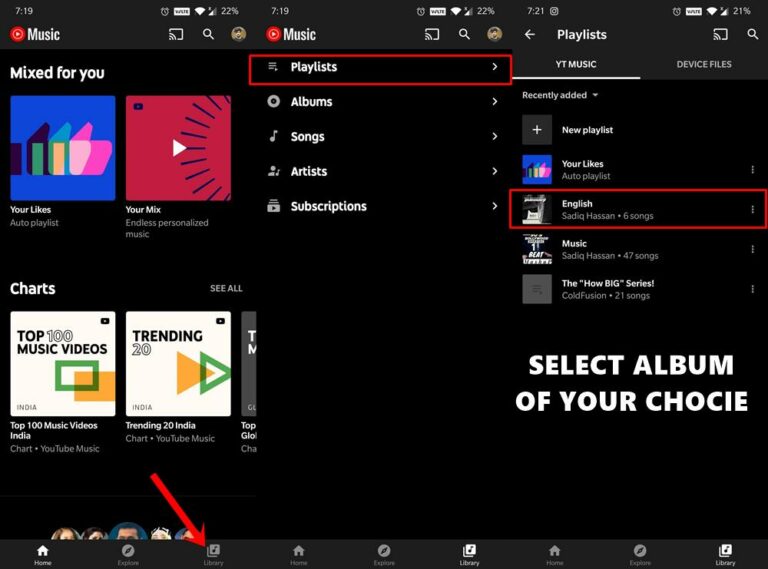Open Subscriptions row in Library
The height and width of the screenshot is (569, 768).
pyautogui.click(x=384, y=206)
